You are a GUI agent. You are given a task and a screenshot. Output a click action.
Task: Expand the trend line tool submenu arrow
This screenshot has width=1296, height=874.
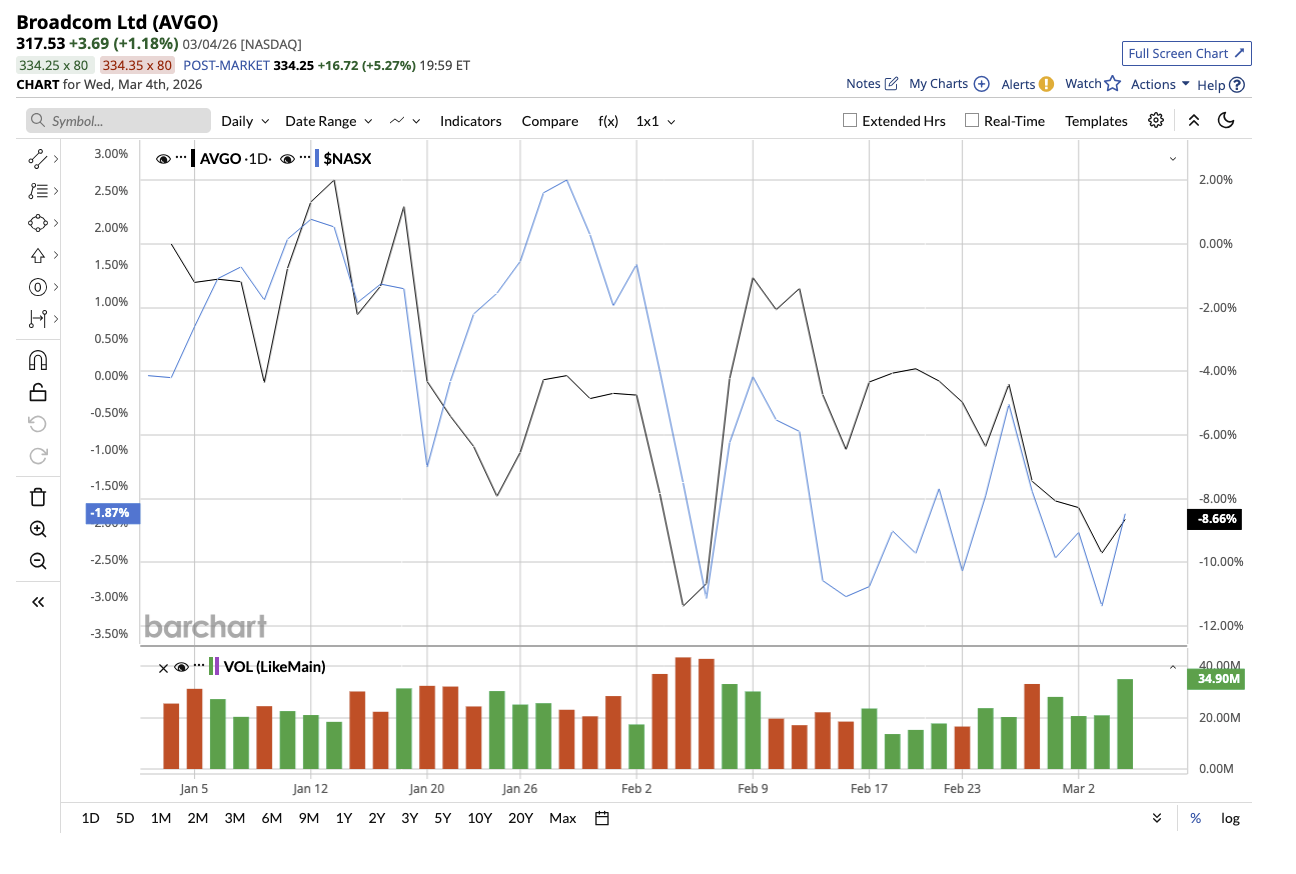(x=55, y=158)
